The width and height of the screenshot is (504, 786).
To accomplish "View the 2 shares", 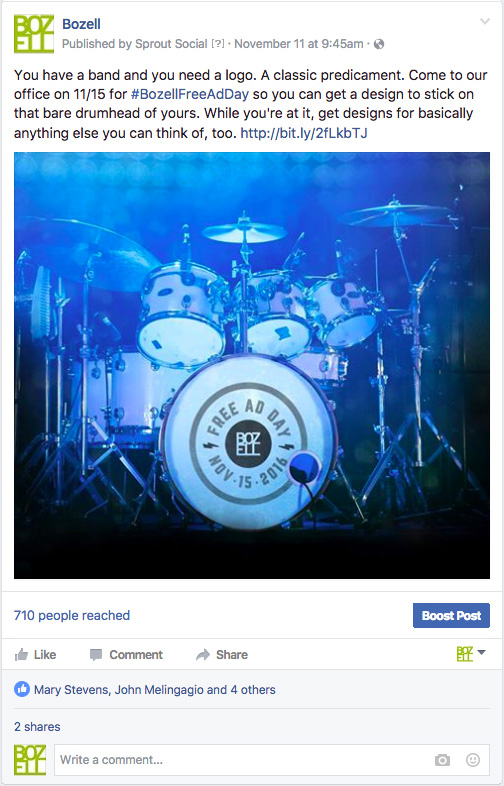I will click(x=37, y=727).
